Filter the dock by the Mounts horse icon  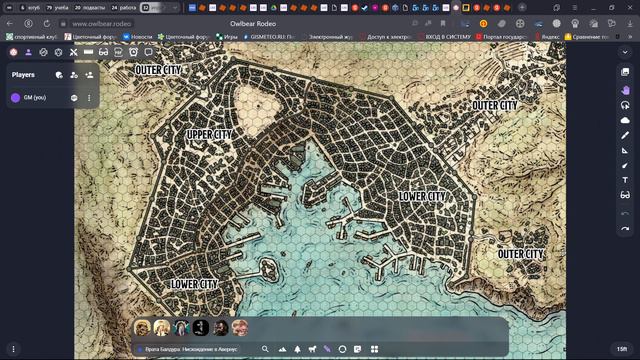click(x=313, y=349)
